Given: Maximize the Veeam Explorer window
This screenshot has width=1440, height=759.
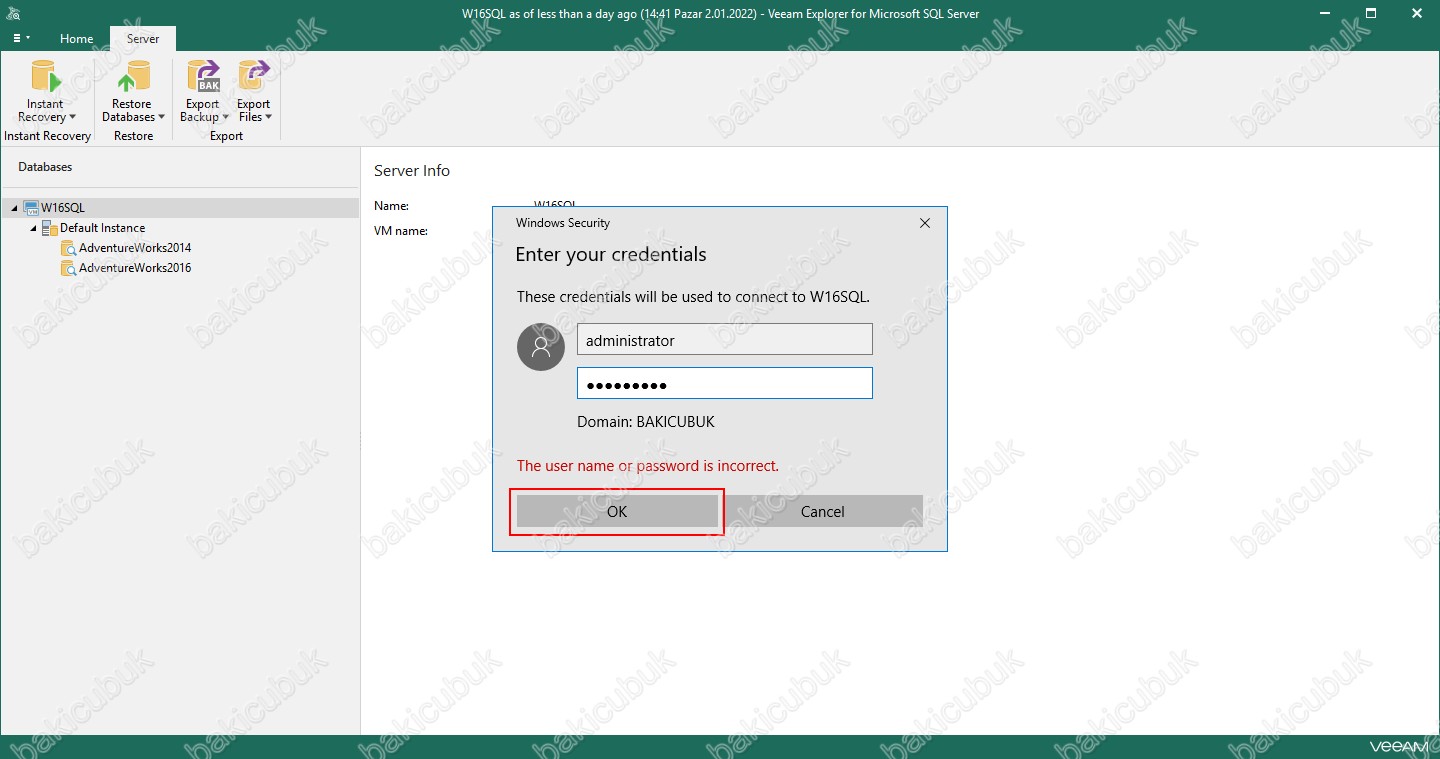Looking at the screenshot, I should pyautogui.click(x=1371, y=13).
